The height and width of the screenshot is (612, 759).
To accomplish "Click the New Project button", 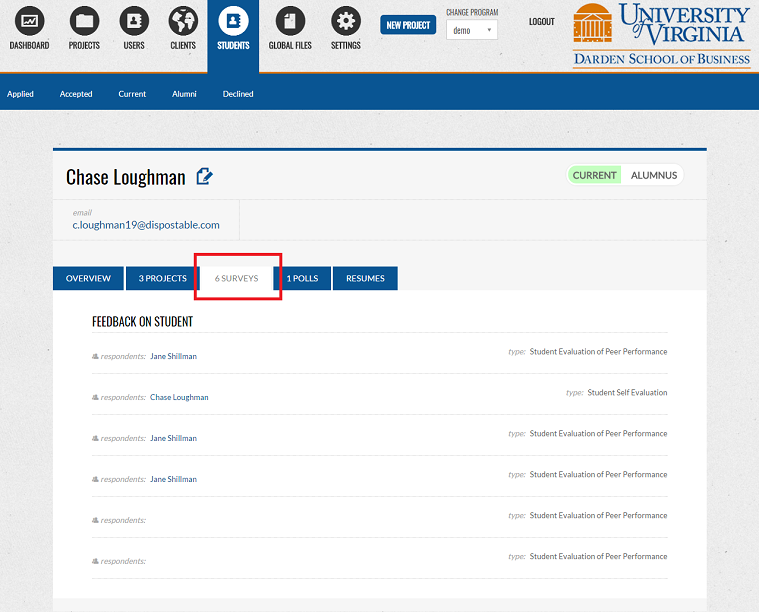I will [x=408, y=25].
